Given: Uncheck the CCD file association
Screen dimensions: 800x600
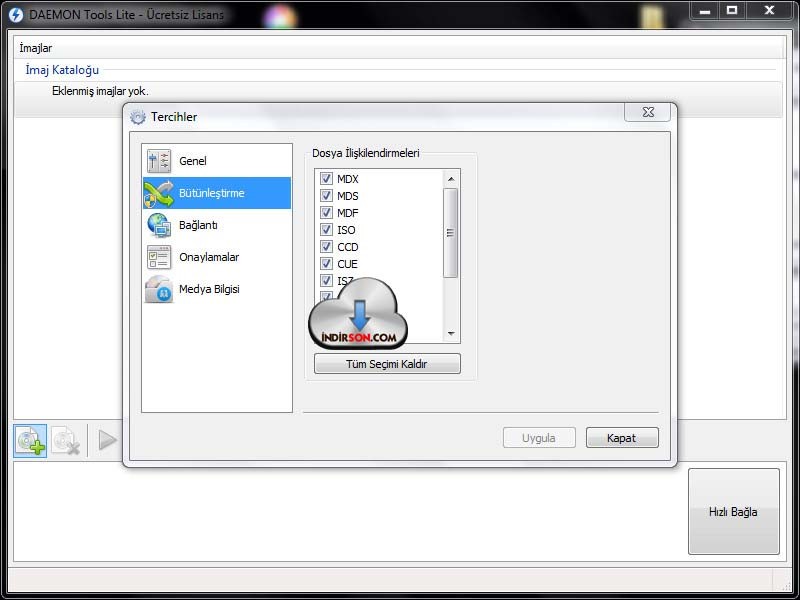Looking at the screenshot, I should point(327,246).
